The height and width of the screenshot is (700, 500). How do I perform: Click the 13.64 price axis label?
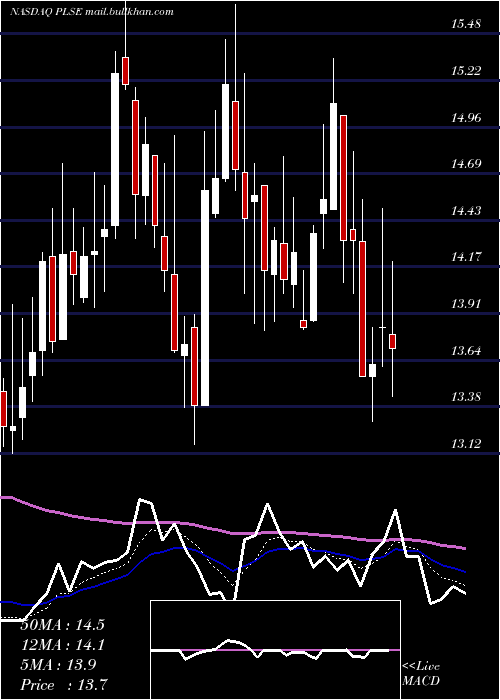point(466,350)
